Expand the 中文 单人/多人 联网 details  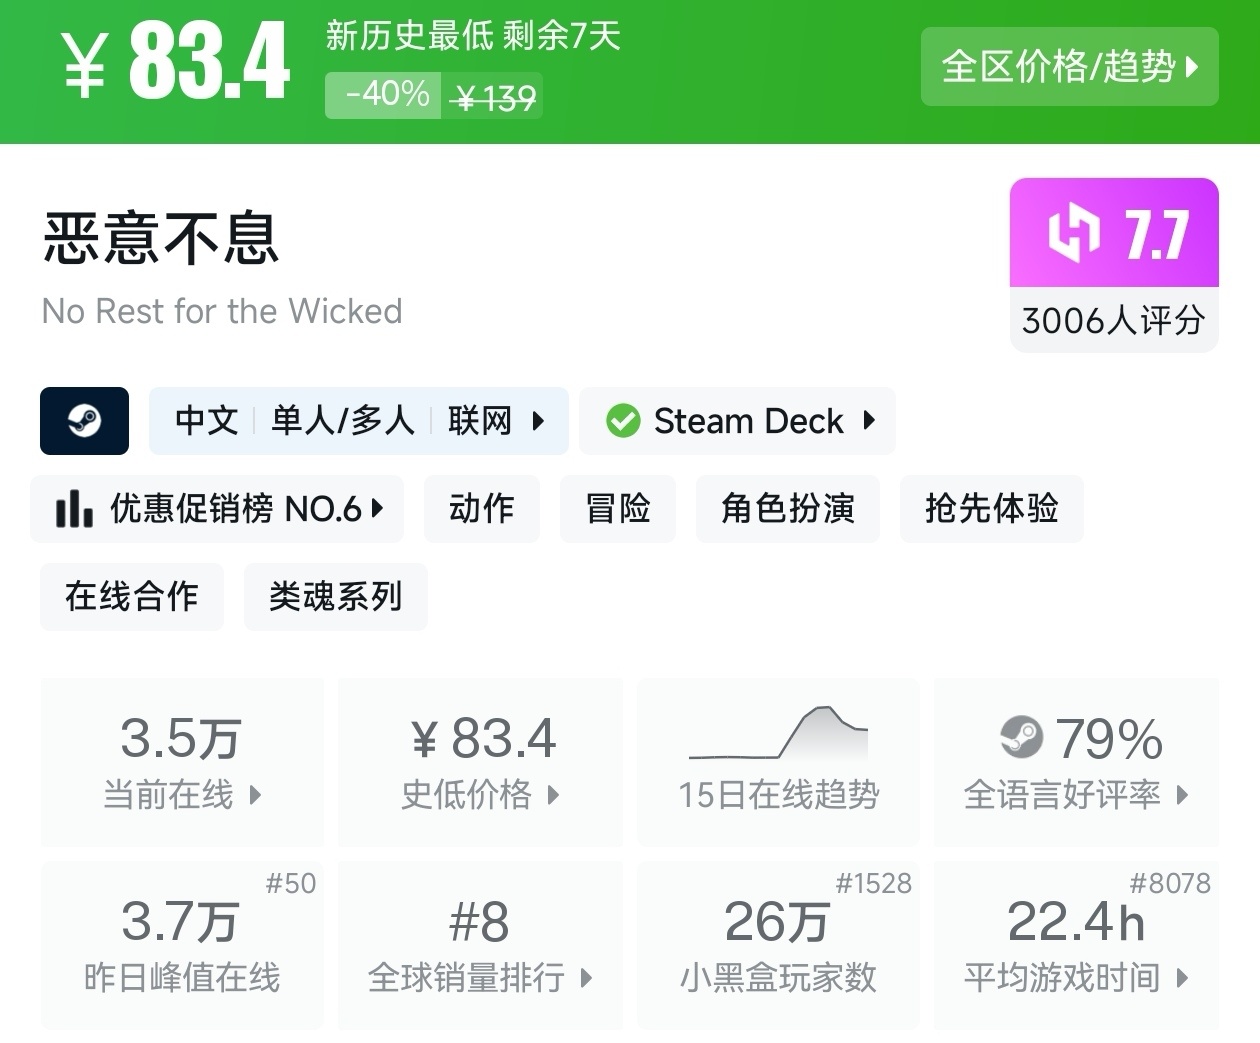coord(358,421)
